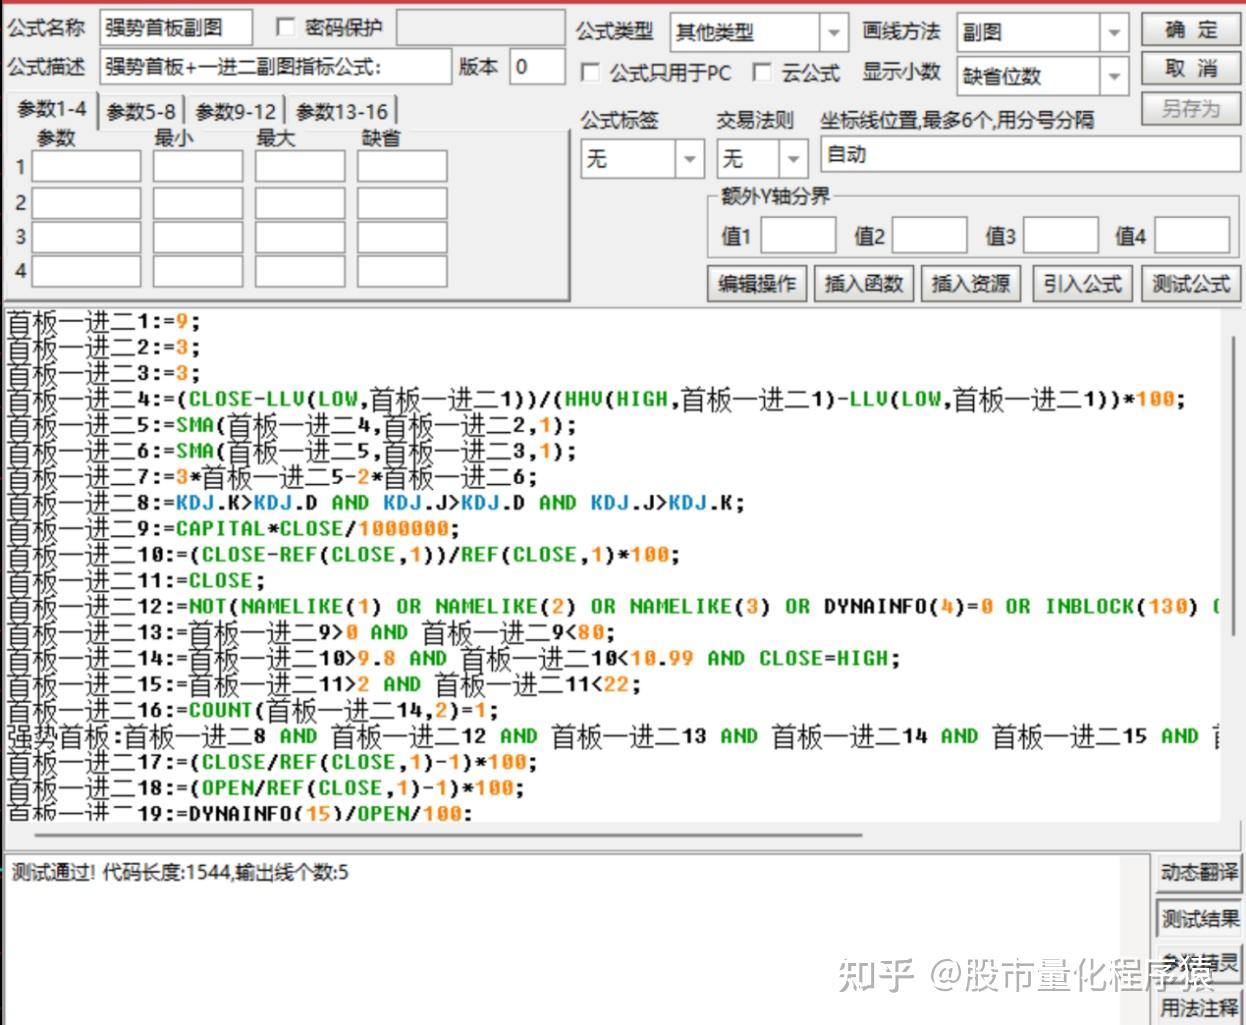The height and width of the screenshot is (1025, 1246).
Task: Switch to the 参数5-8 tab
Action: click(141, 112)
